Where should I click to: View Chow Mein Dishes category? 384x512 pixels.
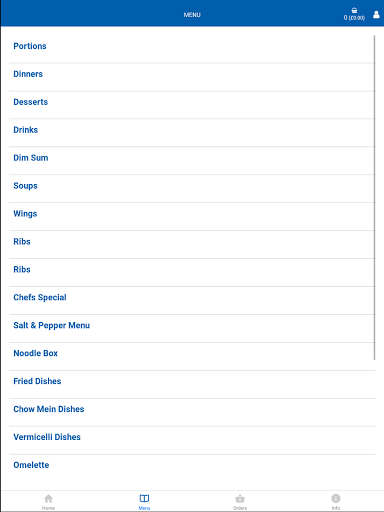[192, 409]
